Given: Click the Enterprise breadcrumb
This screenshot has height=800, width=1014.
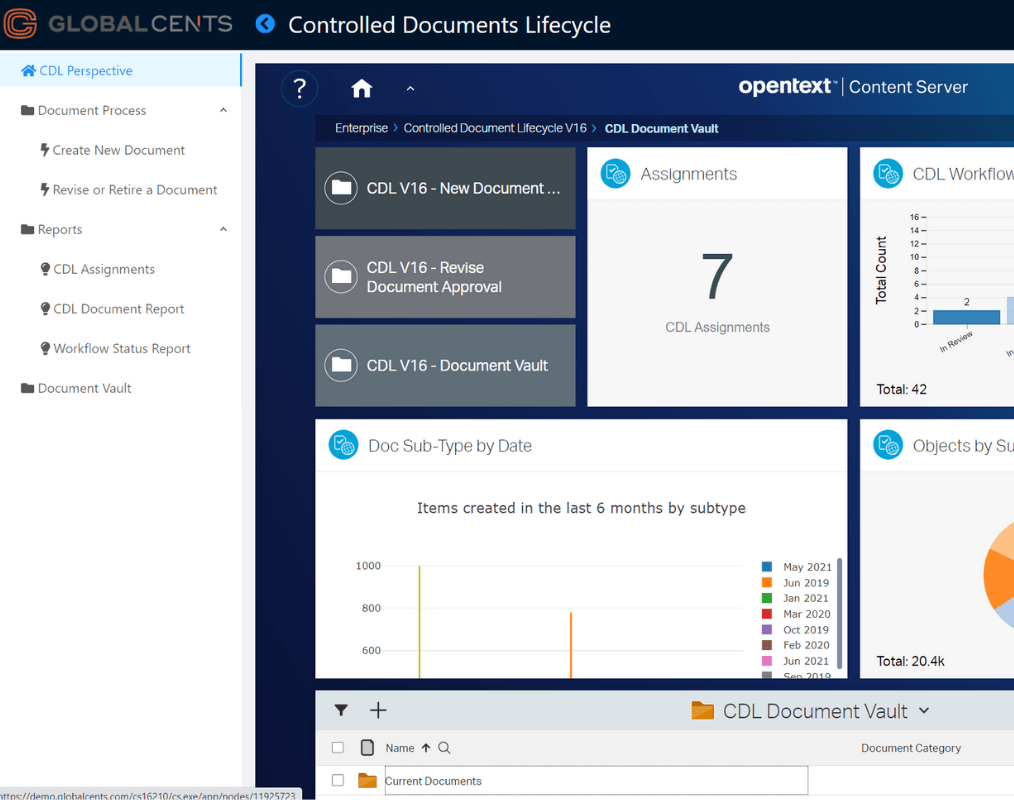Looking at the screenshot, I should [361, 128].
